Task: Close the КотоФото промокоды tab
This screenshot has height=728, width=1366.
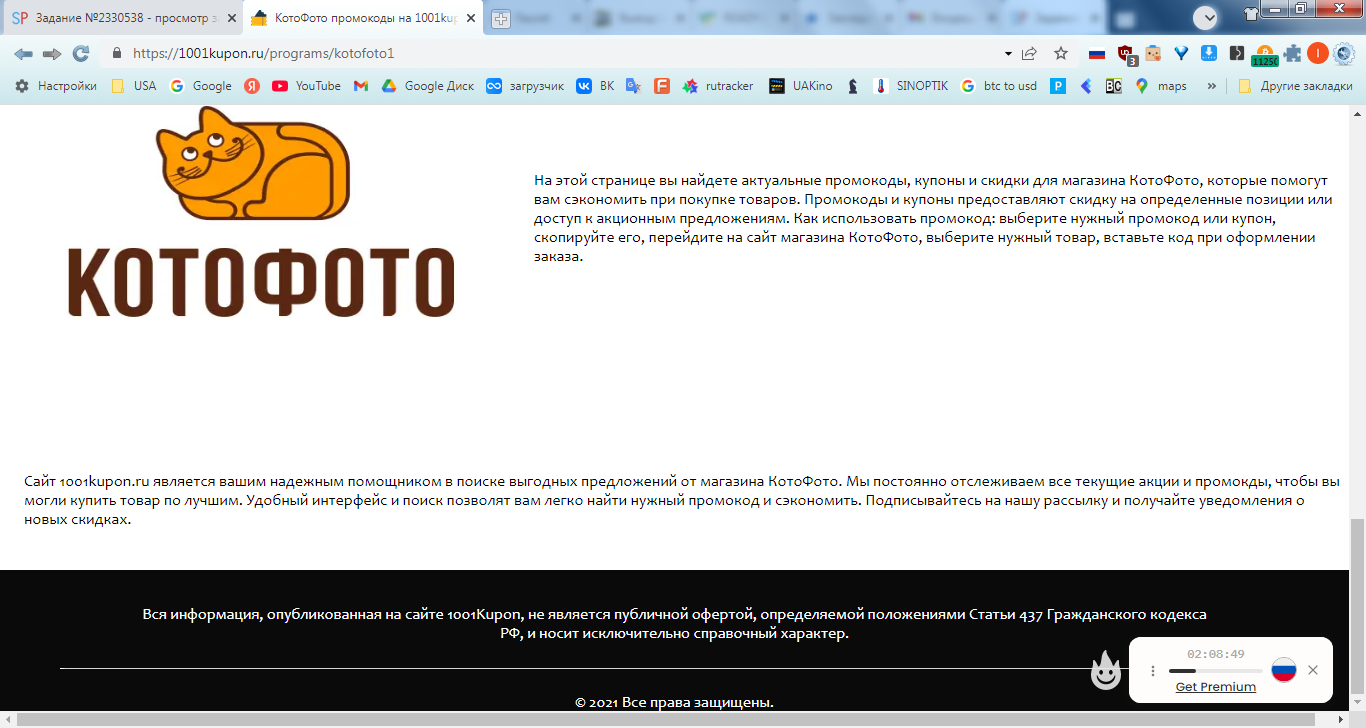Action: click(x=471, y=18)
